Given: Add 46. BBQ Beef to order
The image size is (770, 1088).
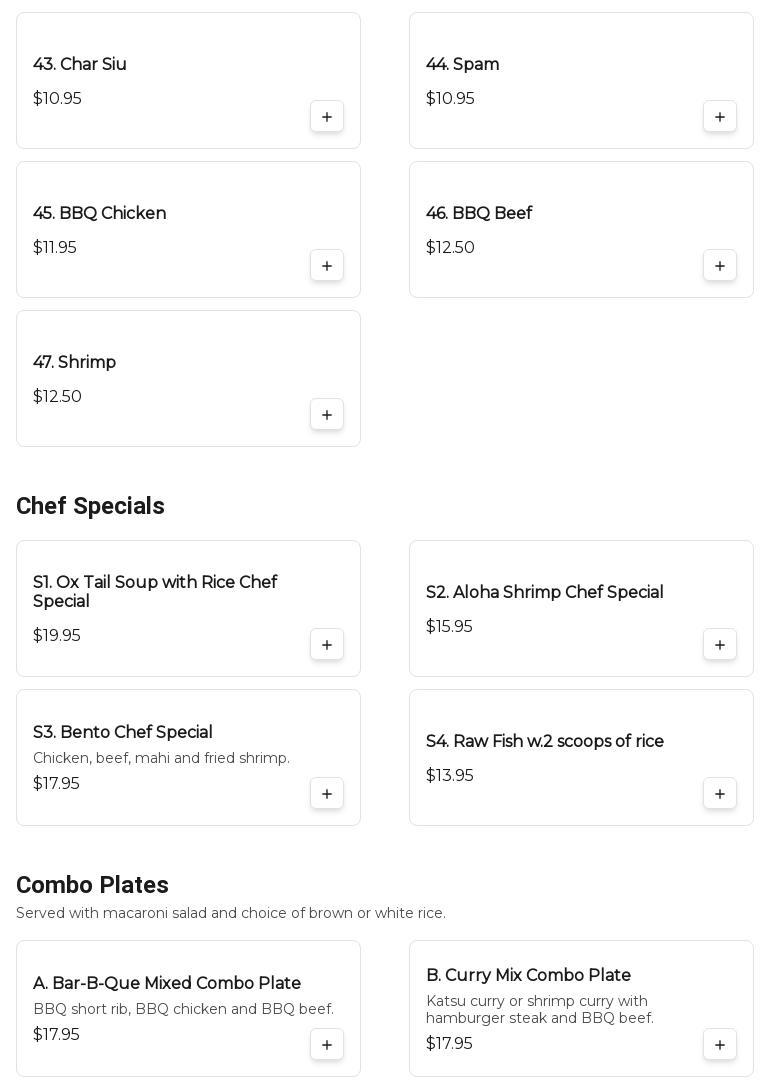Looking at the screenshot, I should click(720, 266).
